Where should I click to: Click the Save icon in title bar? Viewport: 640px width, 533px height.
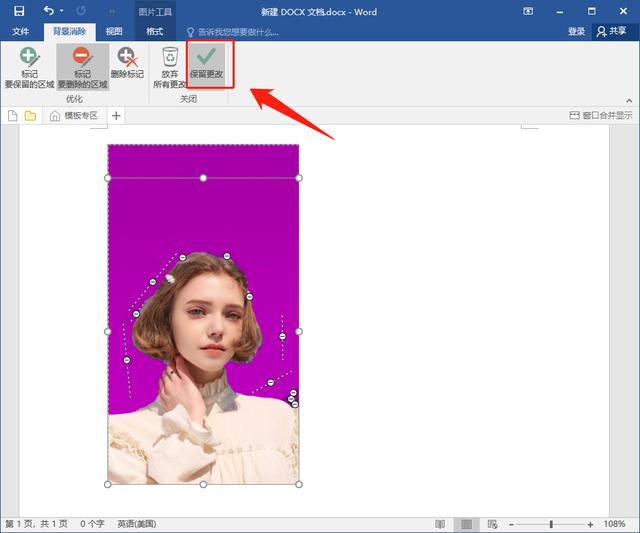point(19,11)
